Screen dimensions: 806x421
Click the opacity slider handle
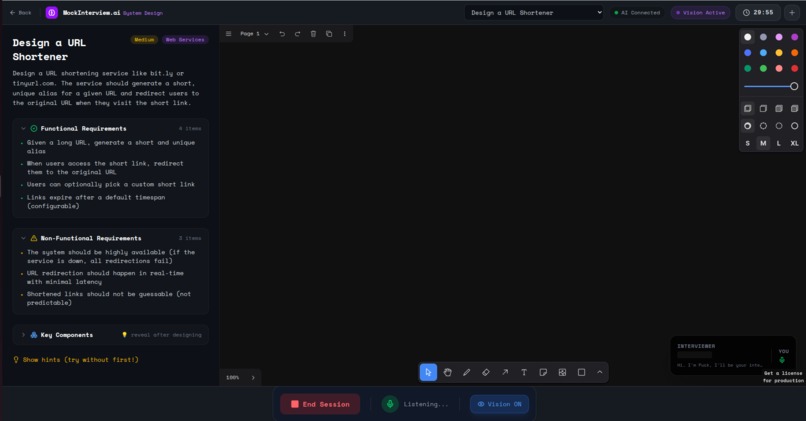point(794,86)
